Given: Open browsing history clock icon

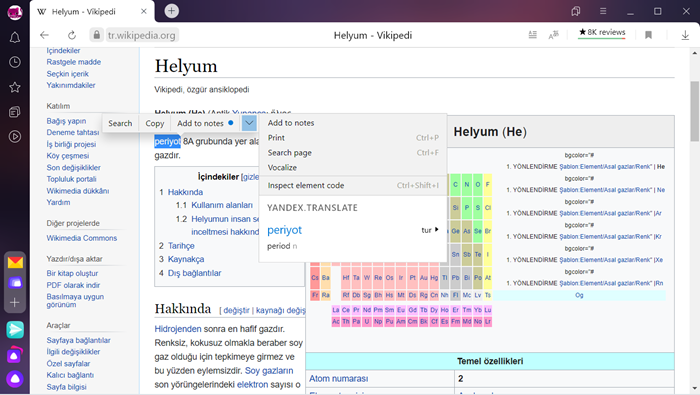Looking at the screenshot, I should pyautogui.click(x=15, y=62).
